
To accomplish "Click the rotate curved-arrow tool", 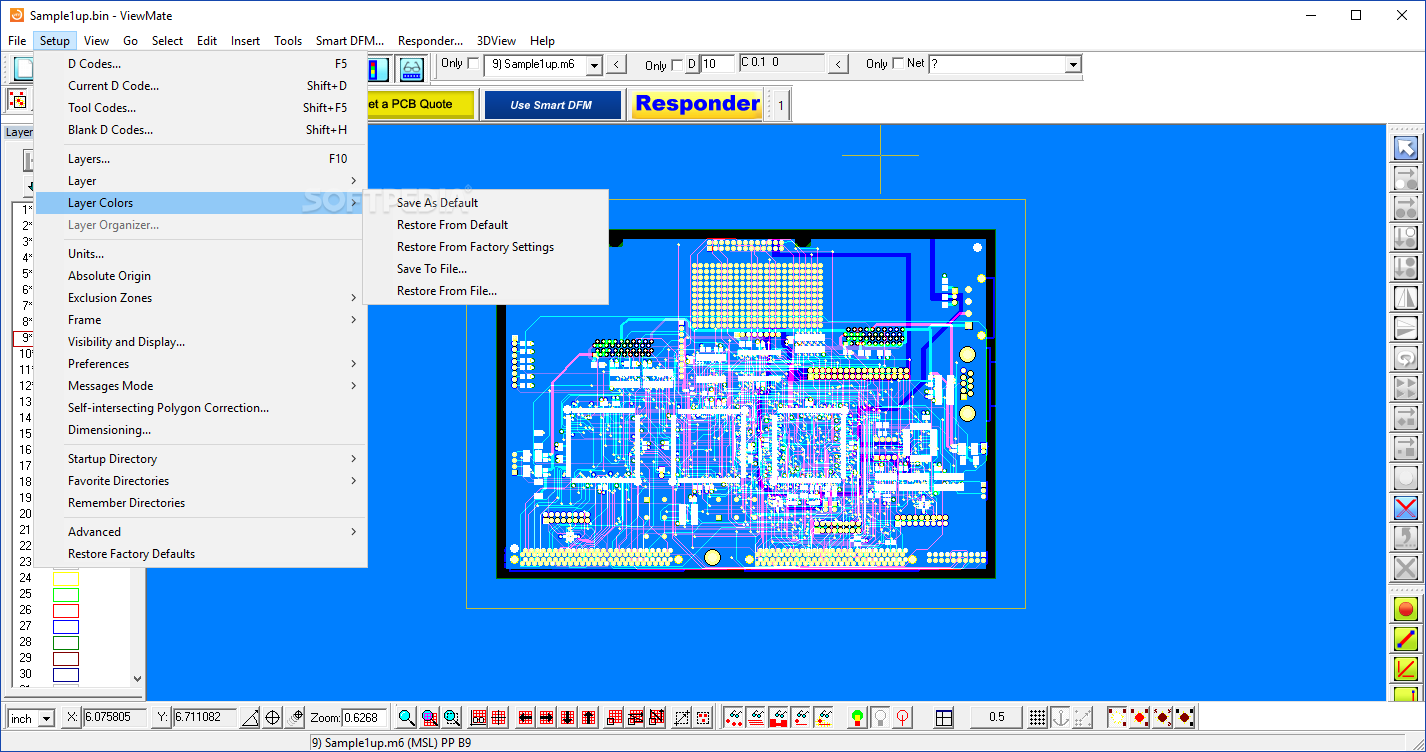I will click(1406, 358).
